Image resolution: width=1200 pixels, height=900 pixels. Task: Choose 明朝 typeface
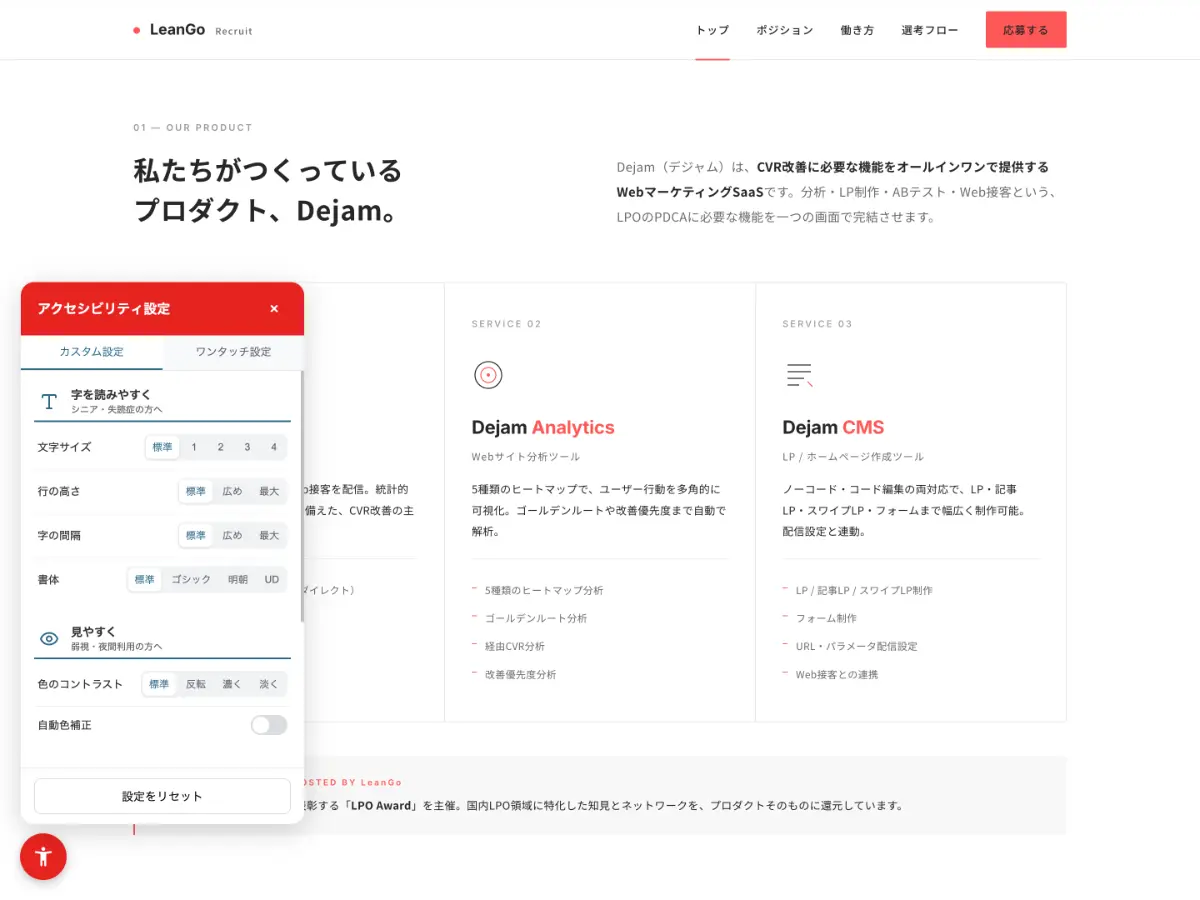[x=238, y=579]
